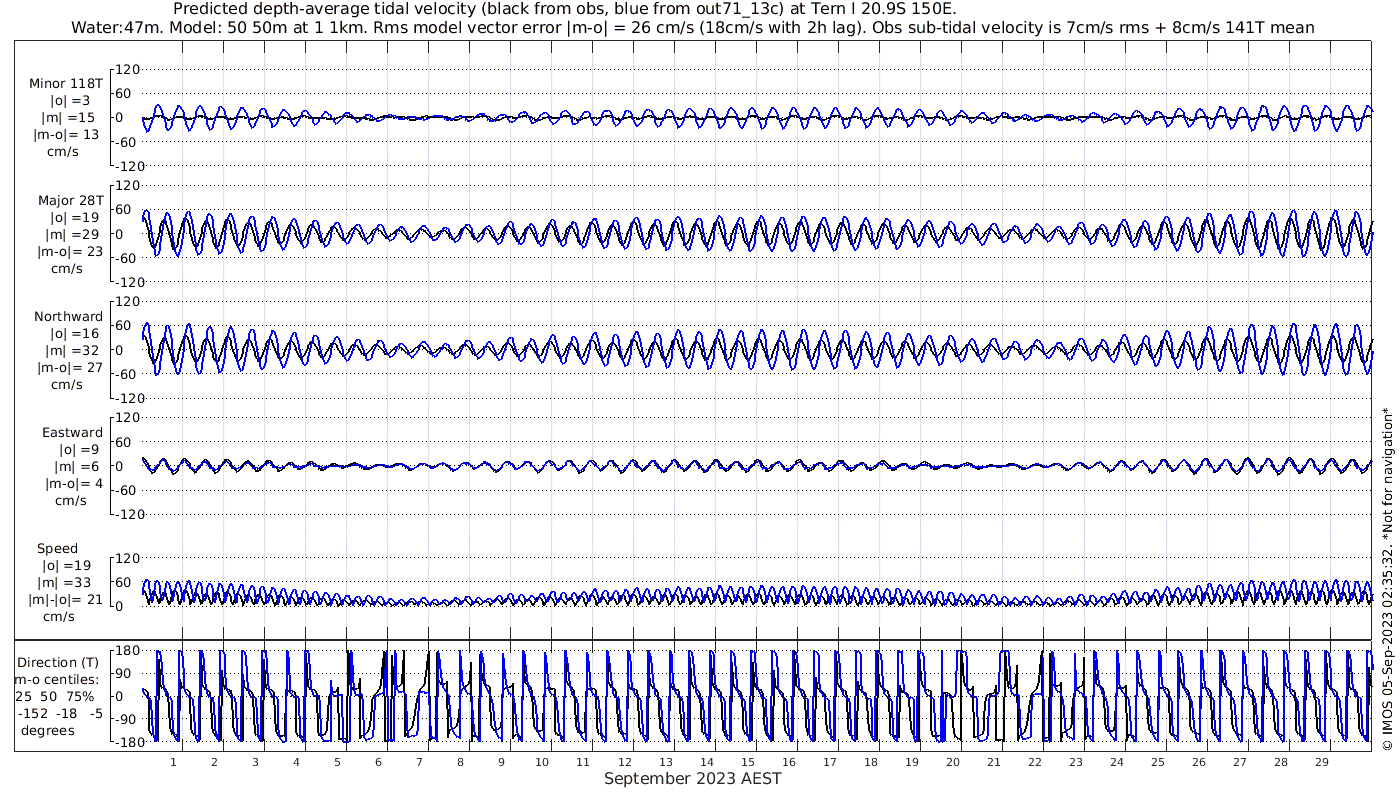
Task: Click the 'Predicted depth-average tidal velocity' title line
Action: click(564, 9)
